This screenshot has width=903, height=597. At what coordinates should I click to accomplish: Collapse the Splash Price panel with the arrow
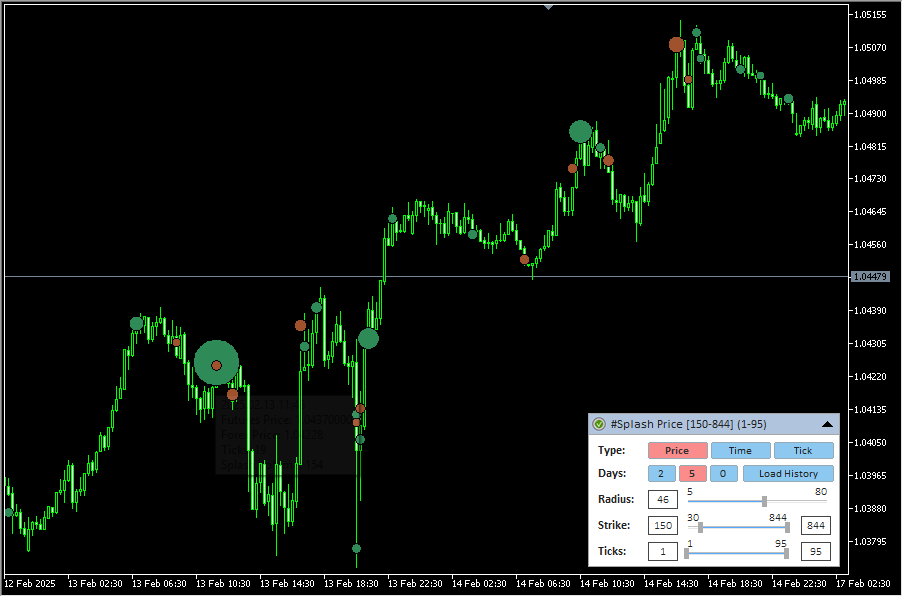[827, 424]
